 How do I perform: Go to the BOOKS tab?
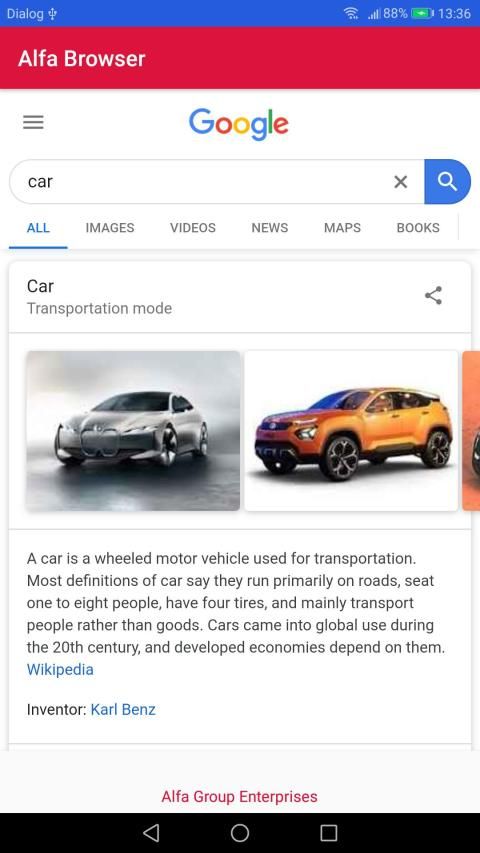418,228
